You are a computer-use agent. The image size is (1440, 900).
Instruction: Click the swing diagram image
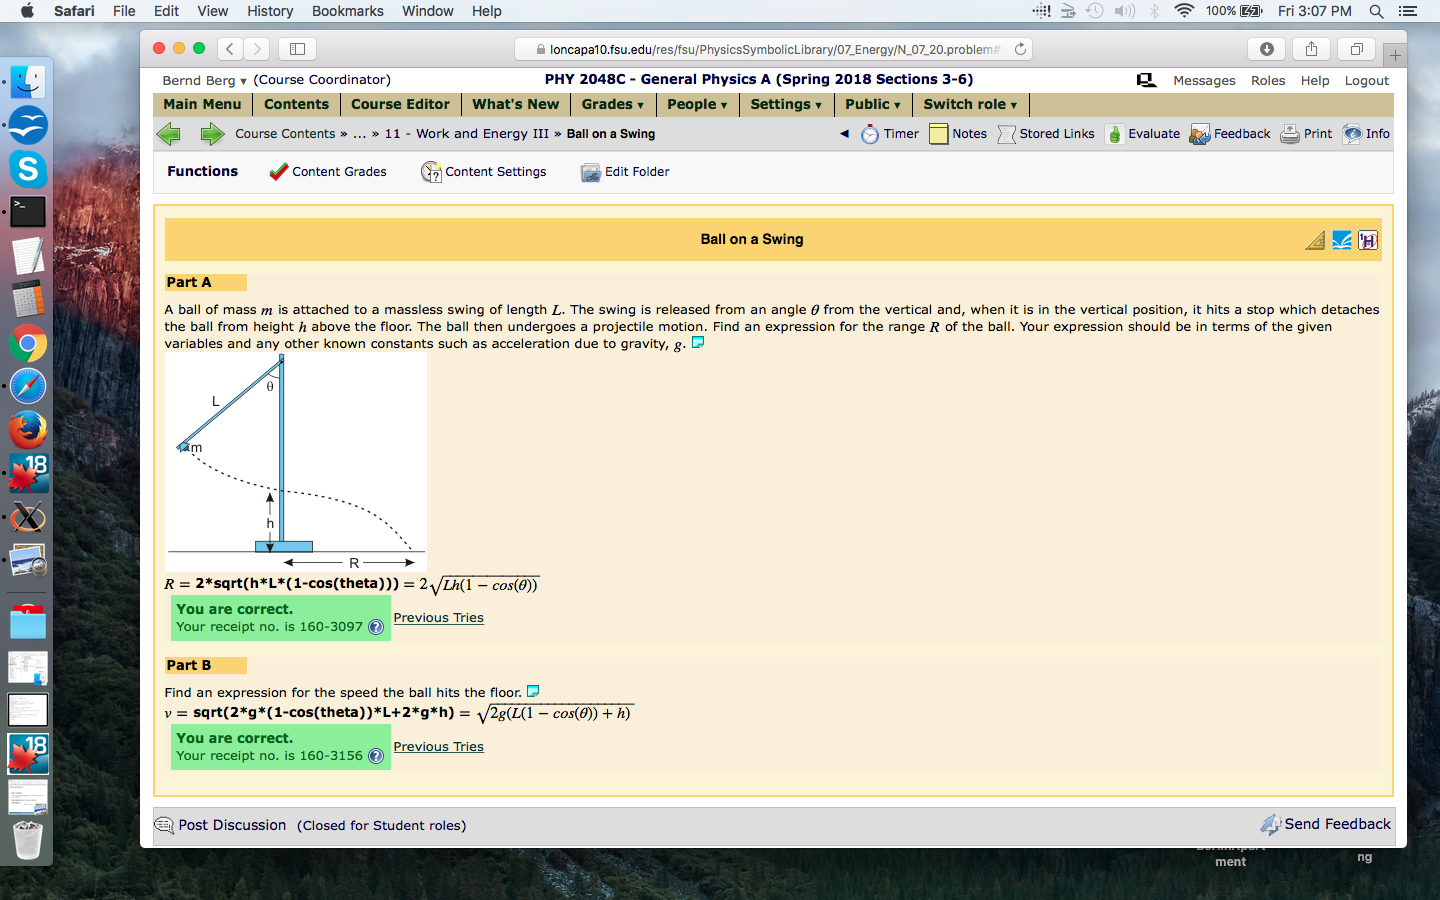click(x=296, y=462)
